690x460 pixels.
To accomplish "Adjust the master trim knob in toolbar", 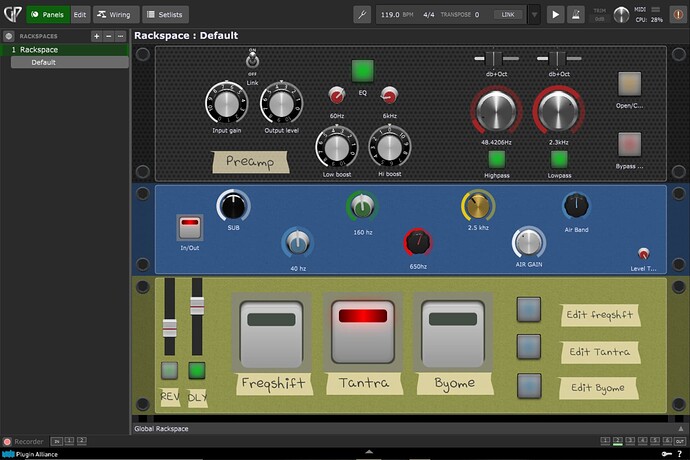I will [621, 15].
